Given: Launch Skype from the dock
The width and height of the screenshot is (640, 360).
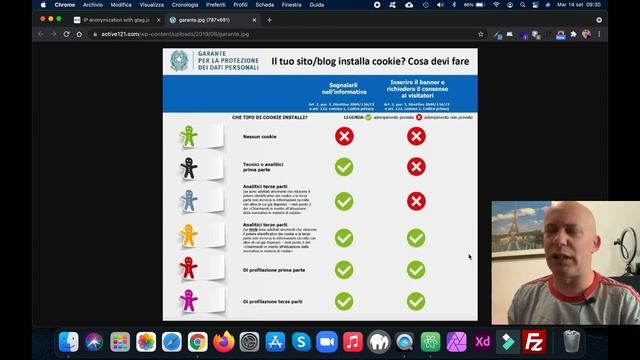Looking at the screenshot, I should 301,342.
